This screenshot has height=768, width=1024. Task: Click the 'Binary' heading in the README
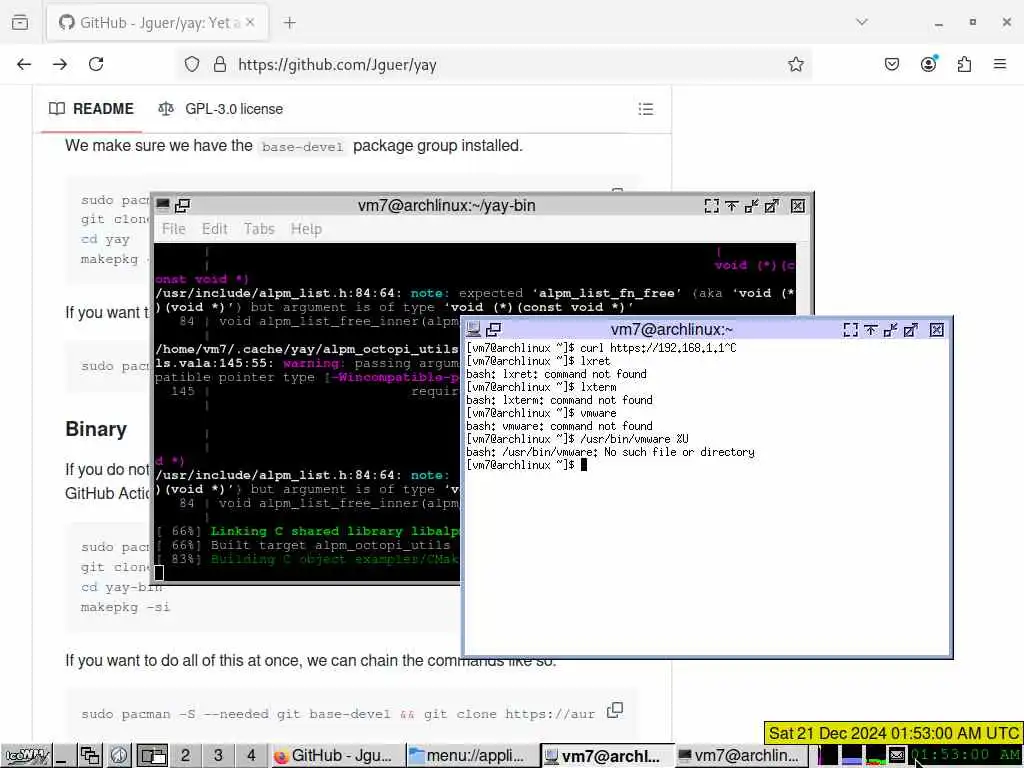pyautogui.click(x=96, y=429)
